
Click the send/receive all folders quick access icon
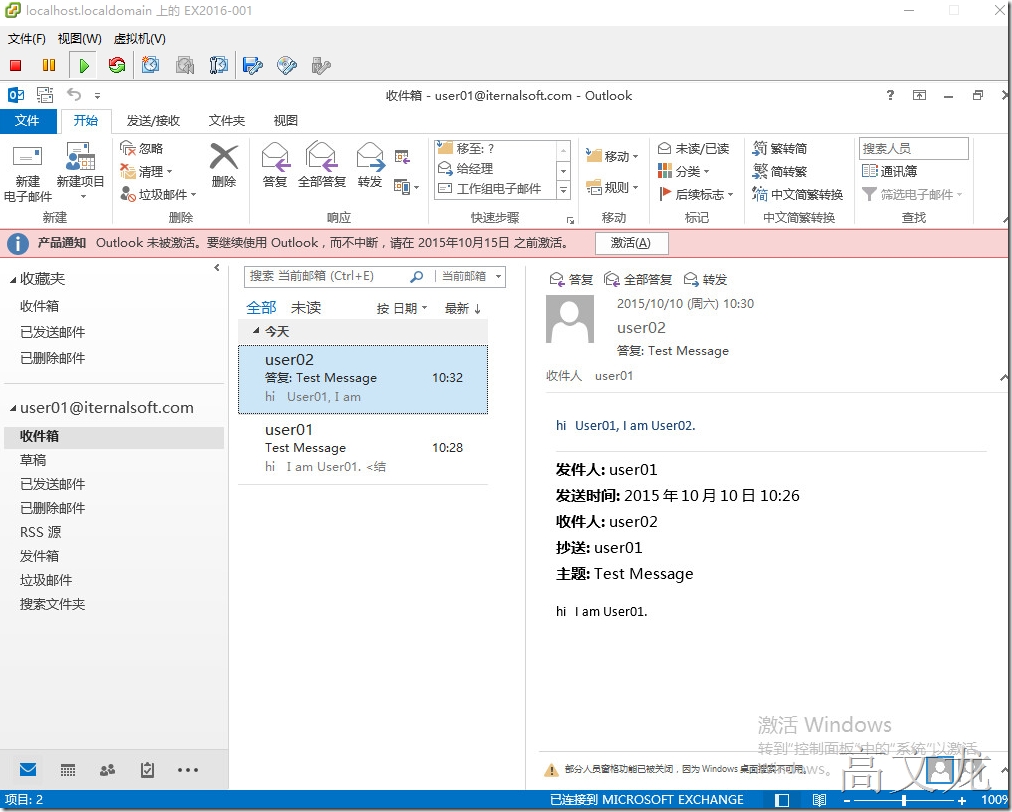click(x=45, y=96)
